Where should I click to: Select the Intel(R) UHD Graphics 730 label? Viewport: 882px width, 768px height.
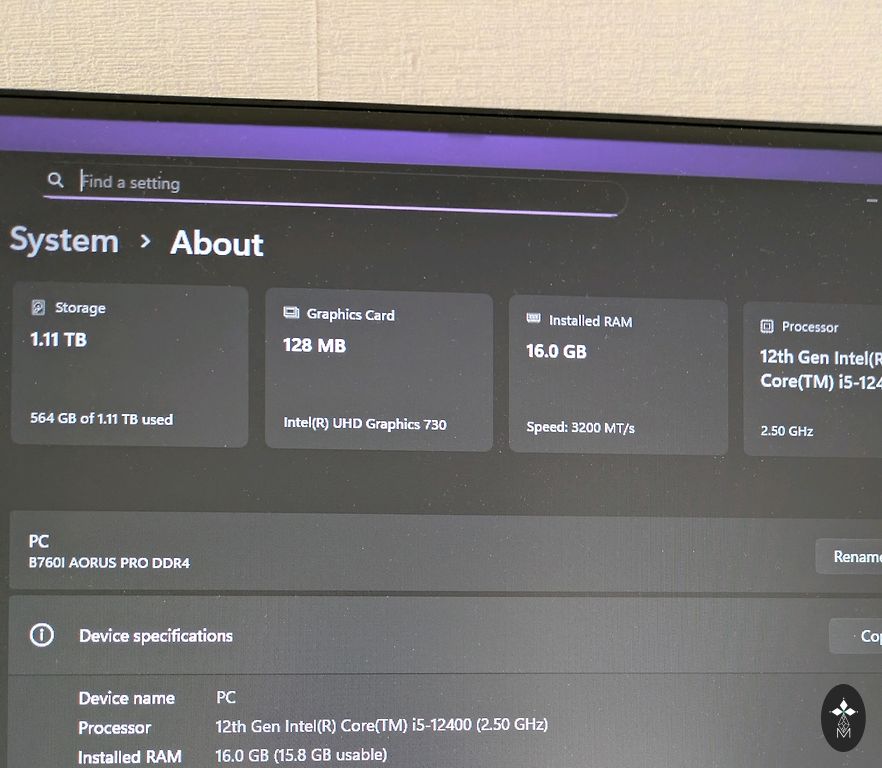(365, 424)
